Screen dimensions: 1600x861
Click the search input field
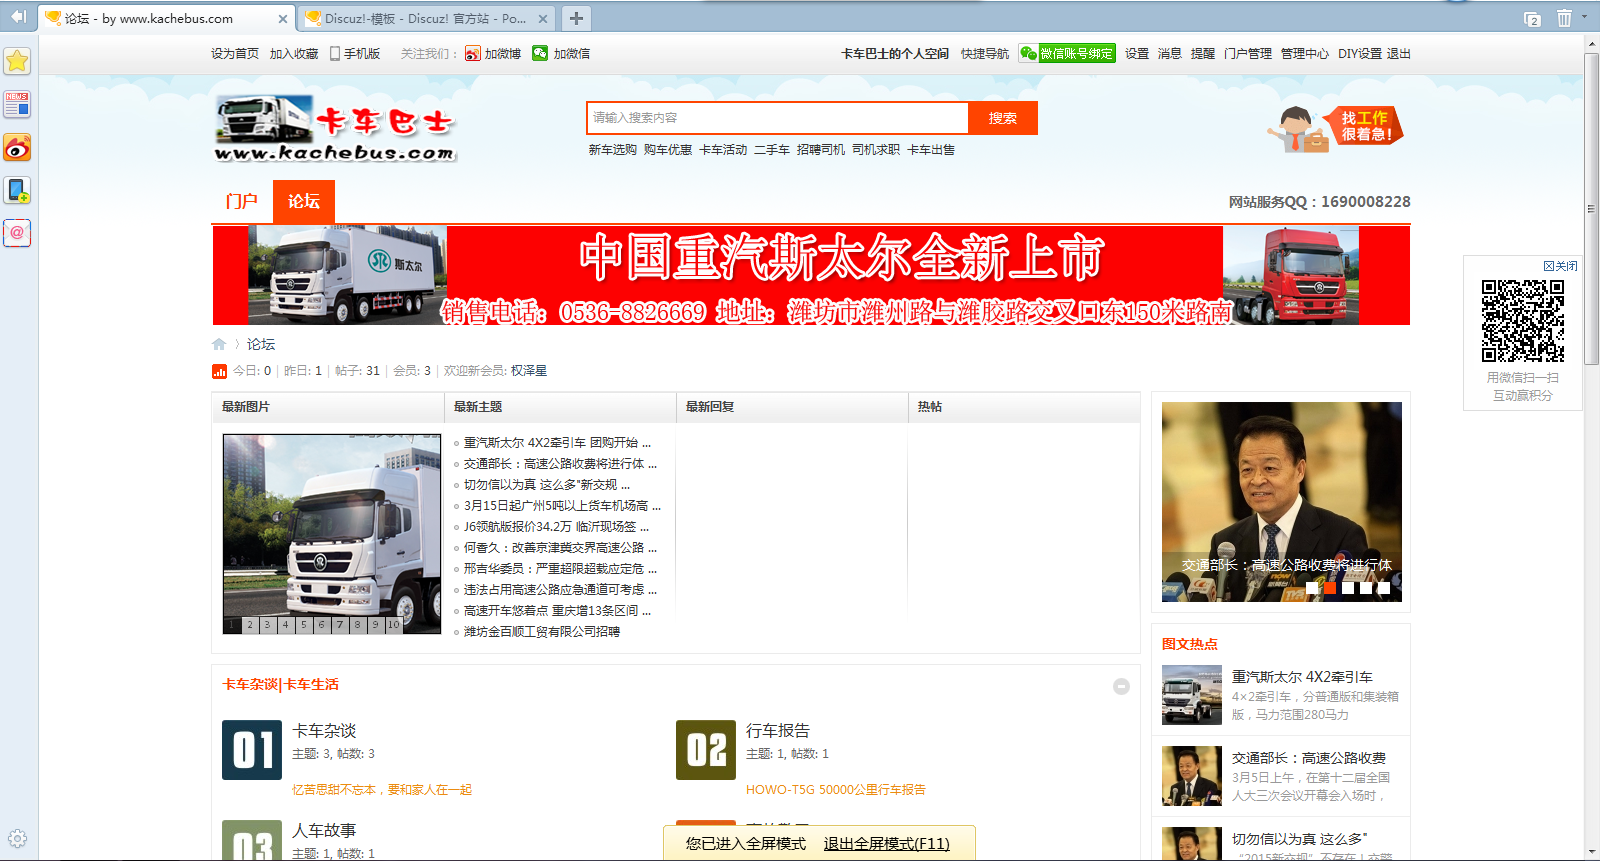(x=777, y=118)
